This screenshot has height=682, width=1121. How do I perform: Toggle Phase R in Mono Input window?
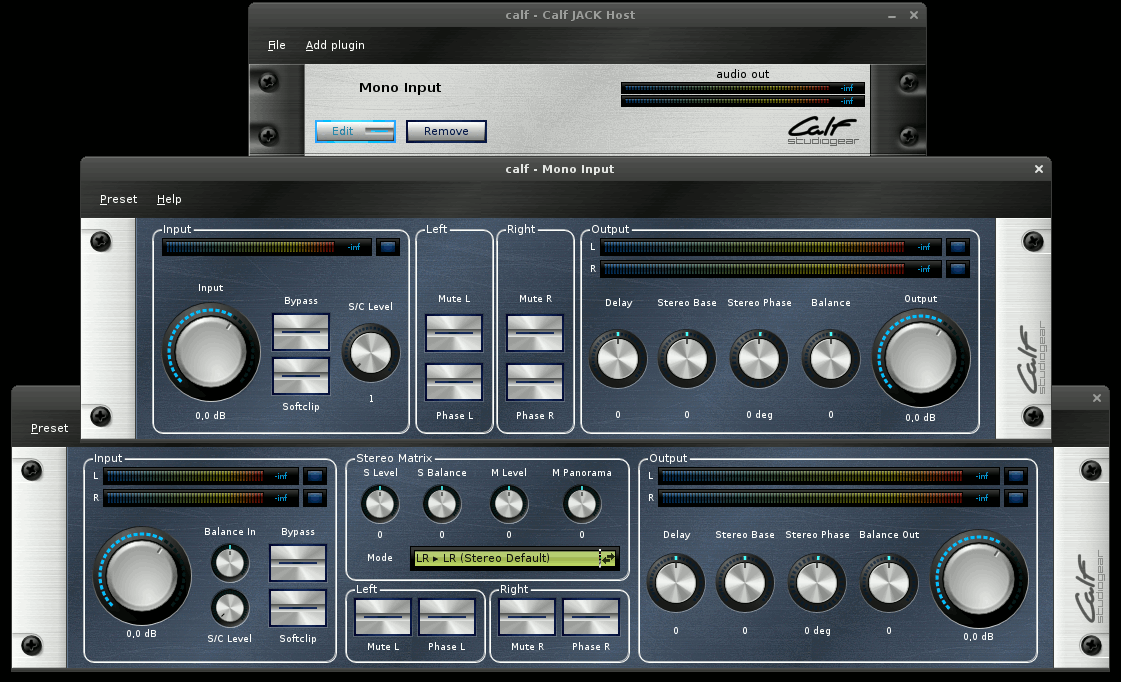point(535,383)
